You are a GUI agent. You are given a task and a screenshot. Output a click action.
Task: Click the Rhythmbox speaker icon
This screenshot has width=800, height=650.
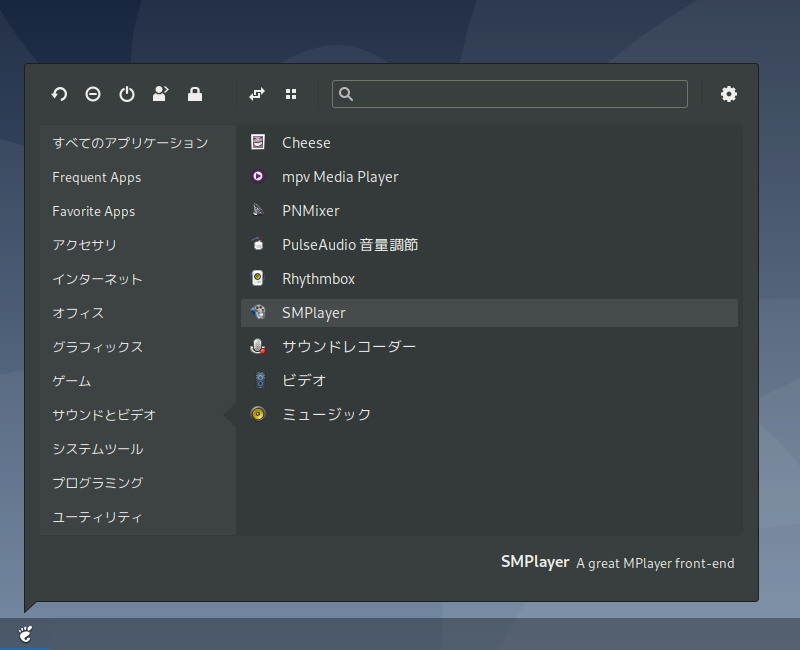pos(258,278)
